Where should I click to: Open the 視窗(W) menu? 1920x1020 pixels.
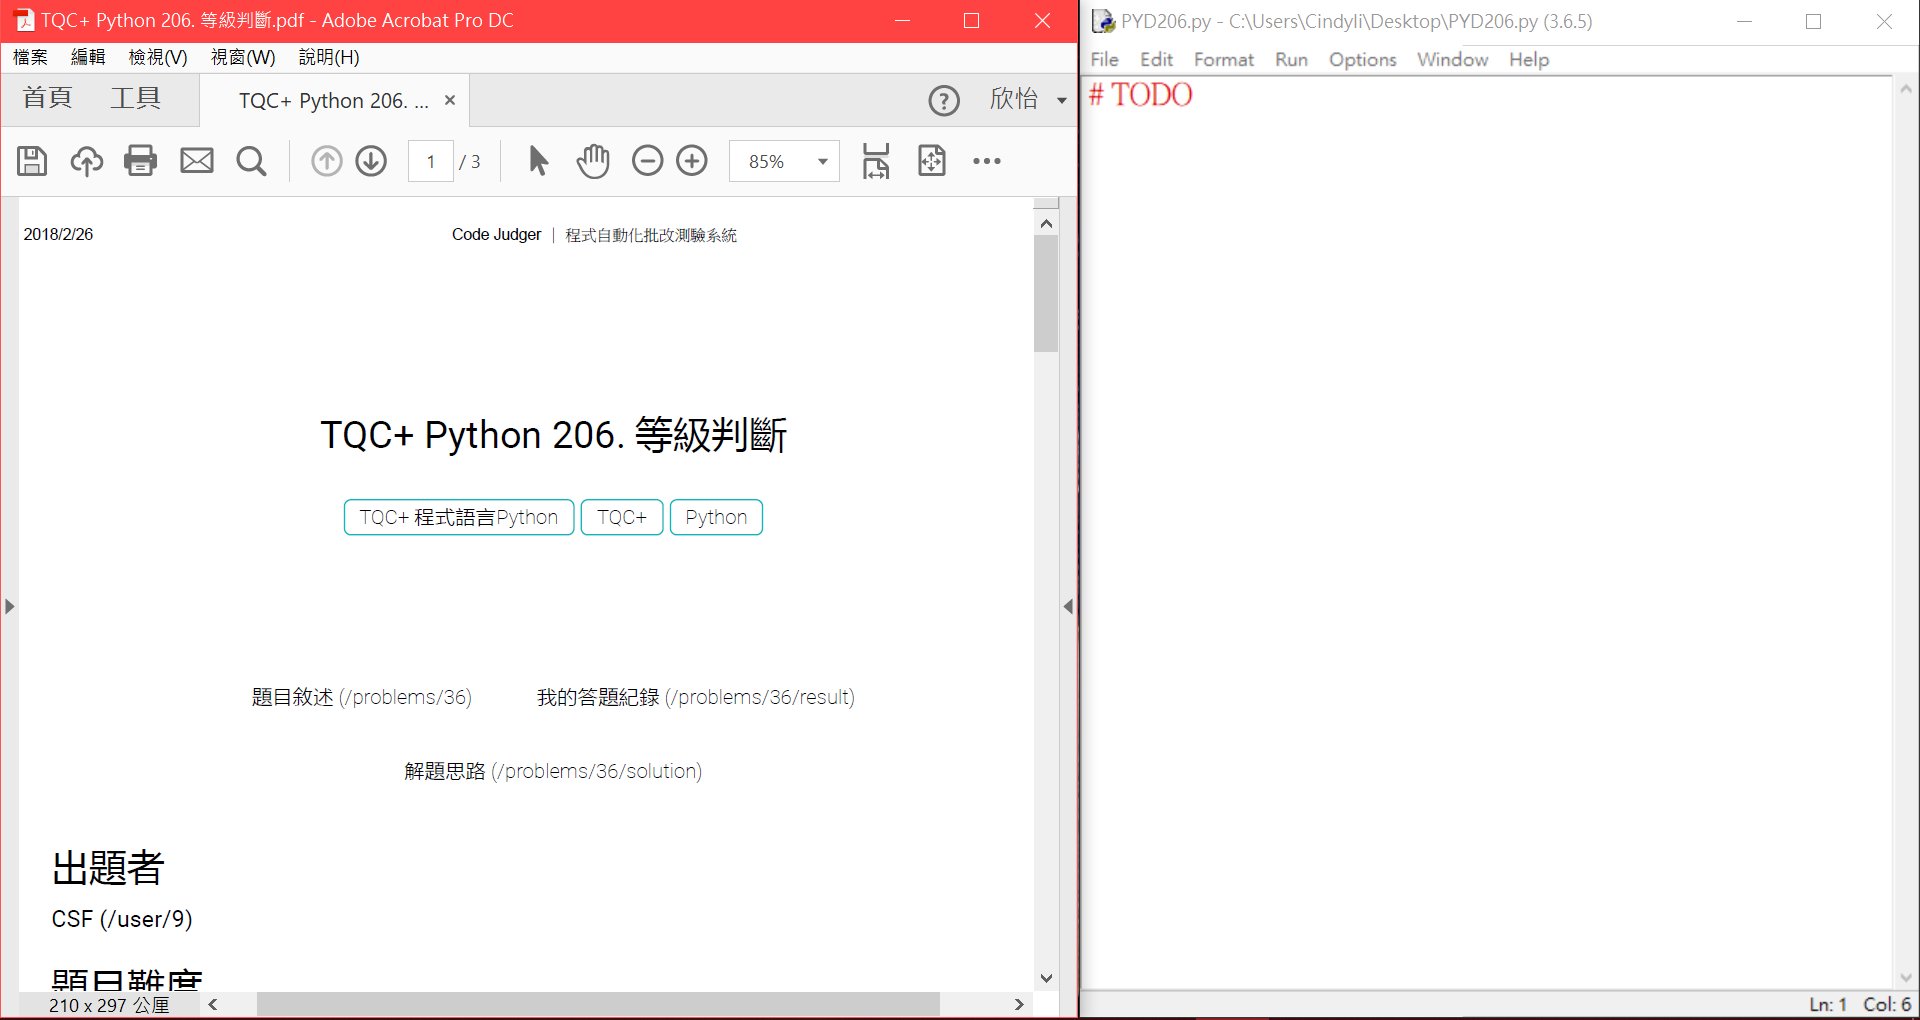243,57
